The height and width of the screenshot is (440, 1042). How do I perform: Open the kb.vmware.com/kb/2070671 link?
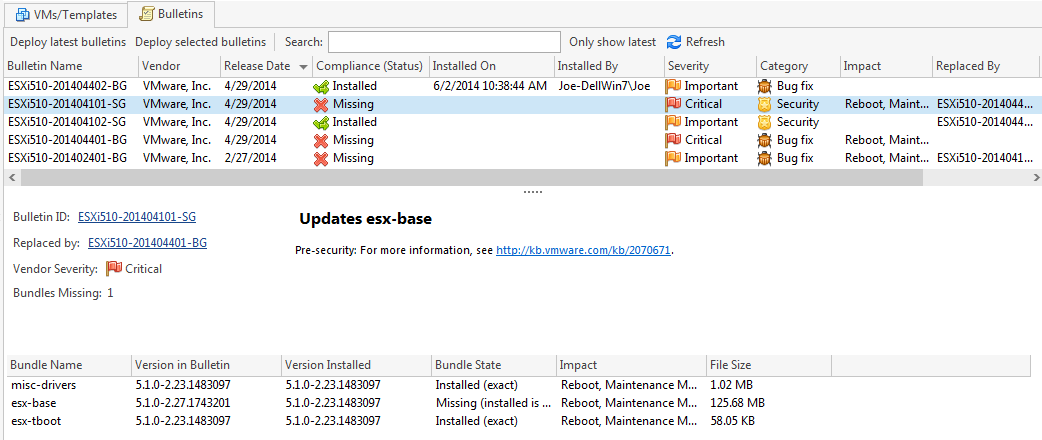(584, 251)
